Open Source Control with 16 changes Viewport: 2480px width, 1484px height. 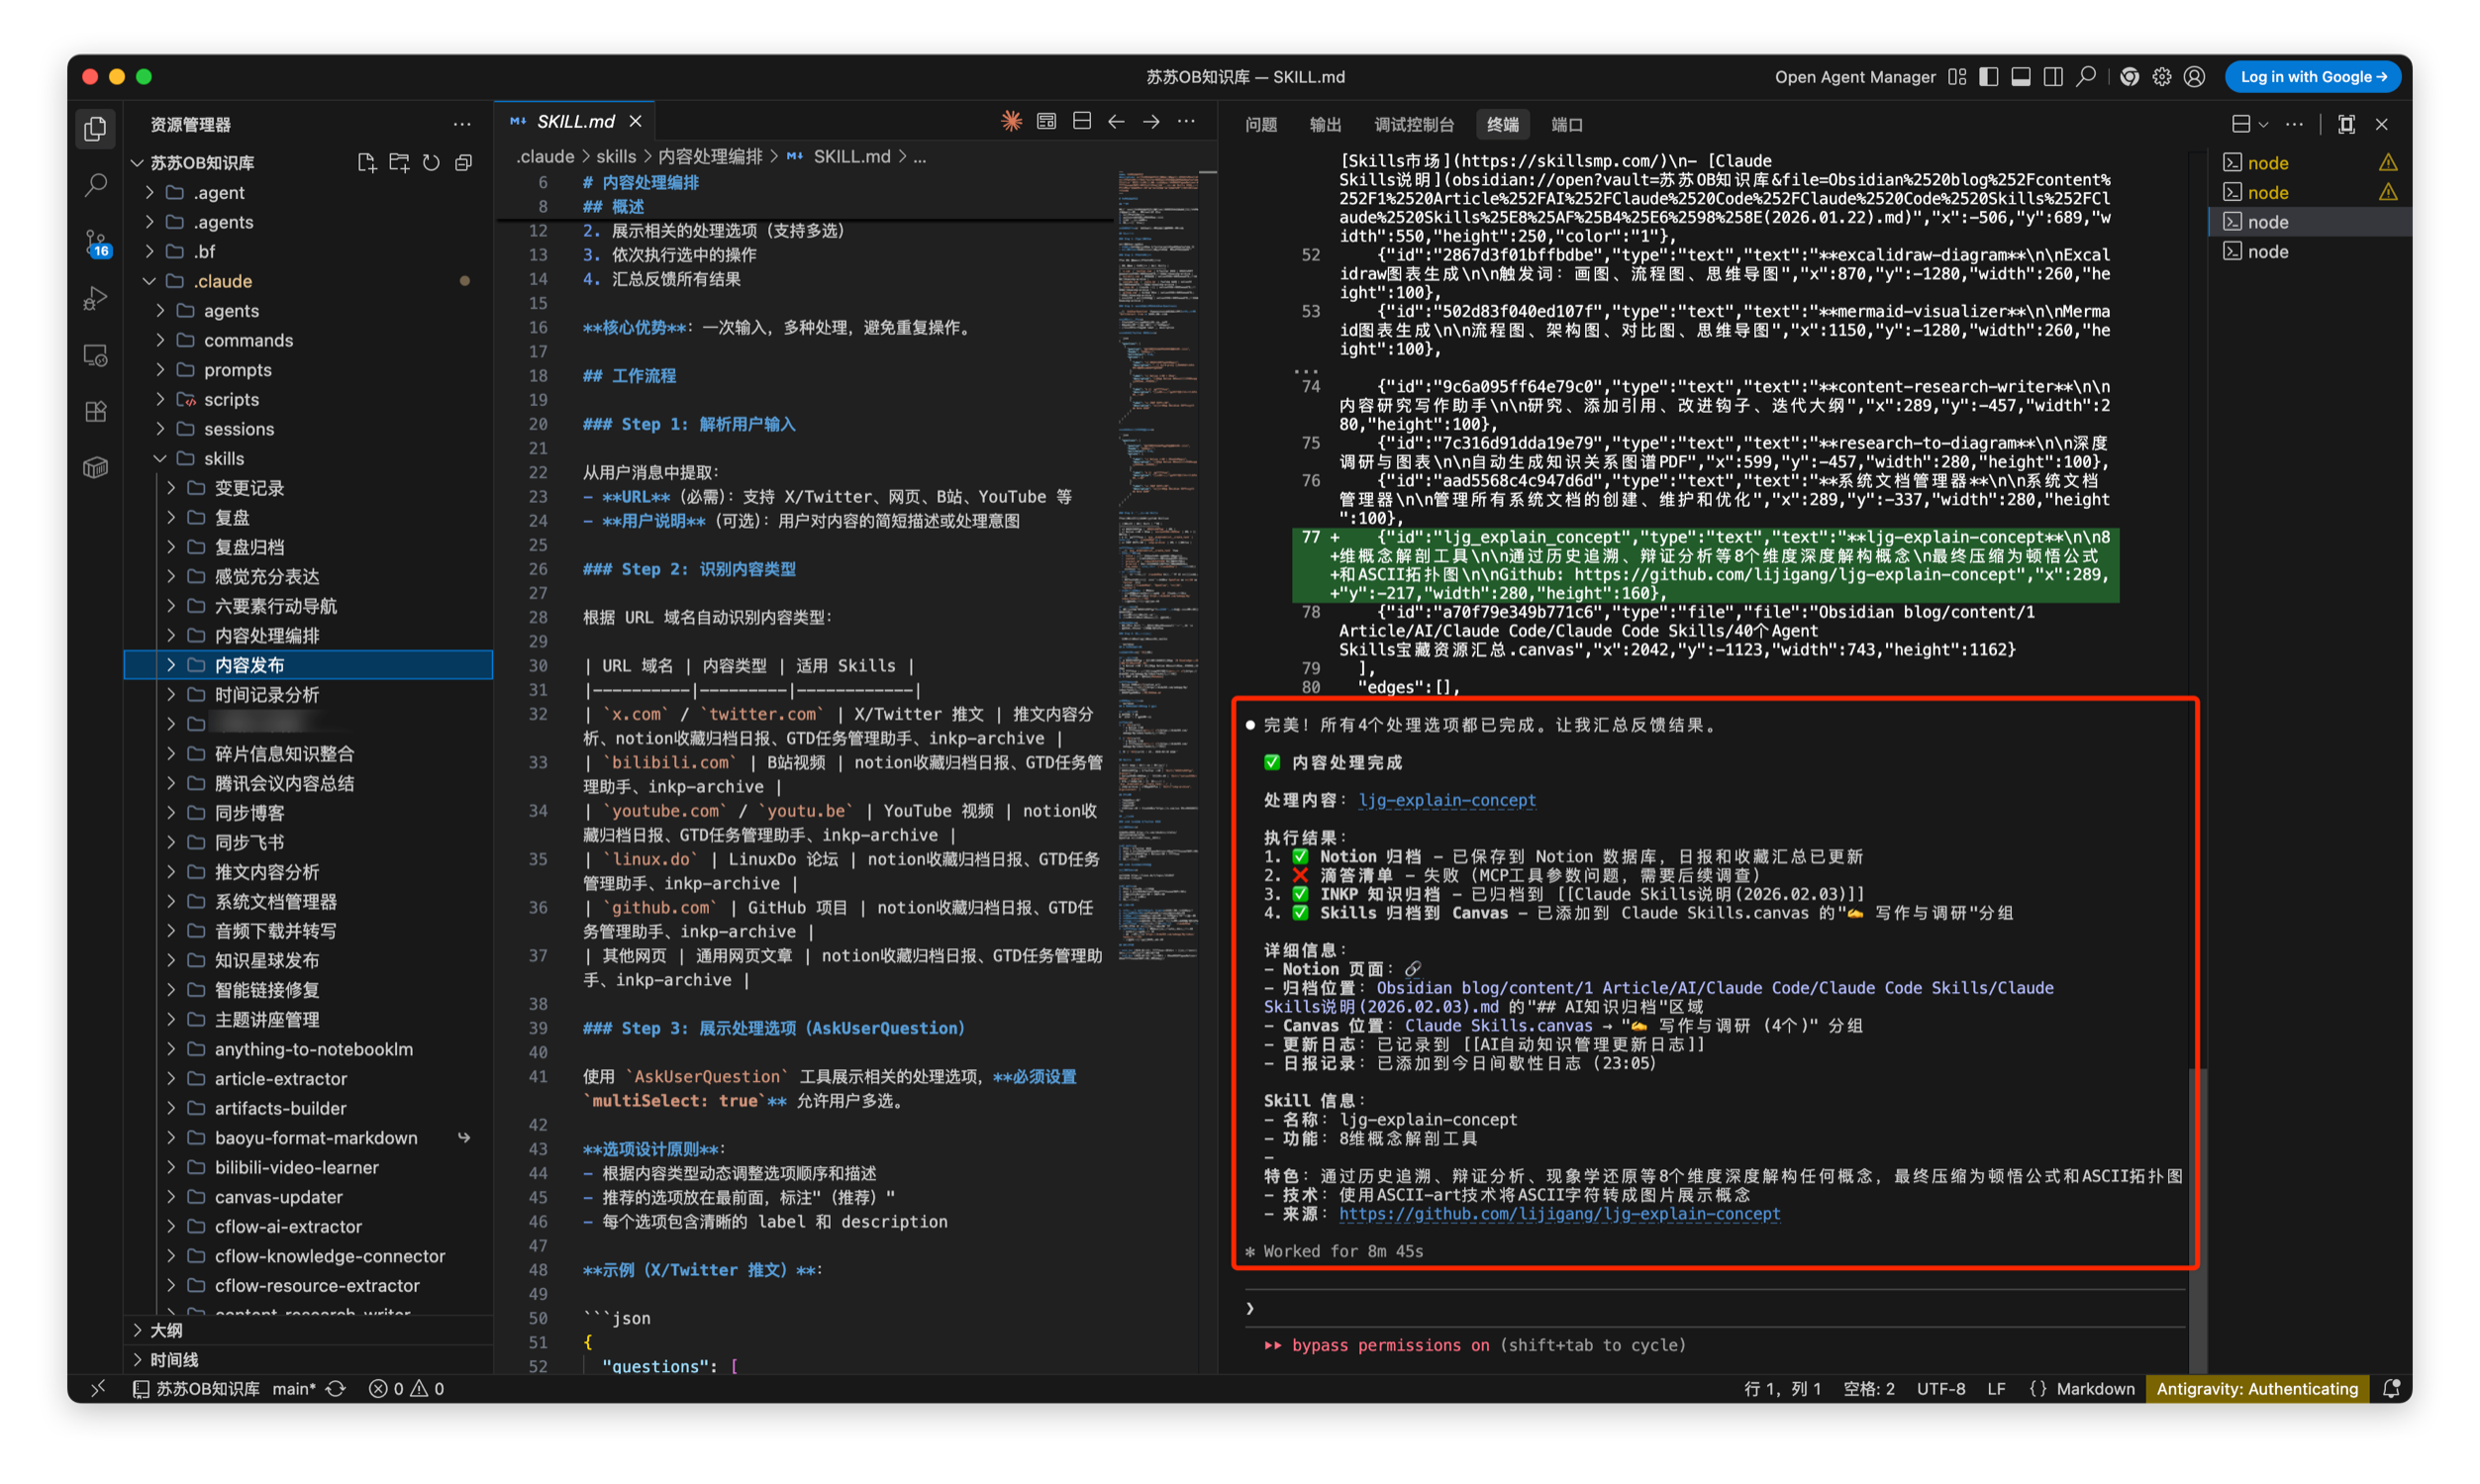(x=96, y=242)
